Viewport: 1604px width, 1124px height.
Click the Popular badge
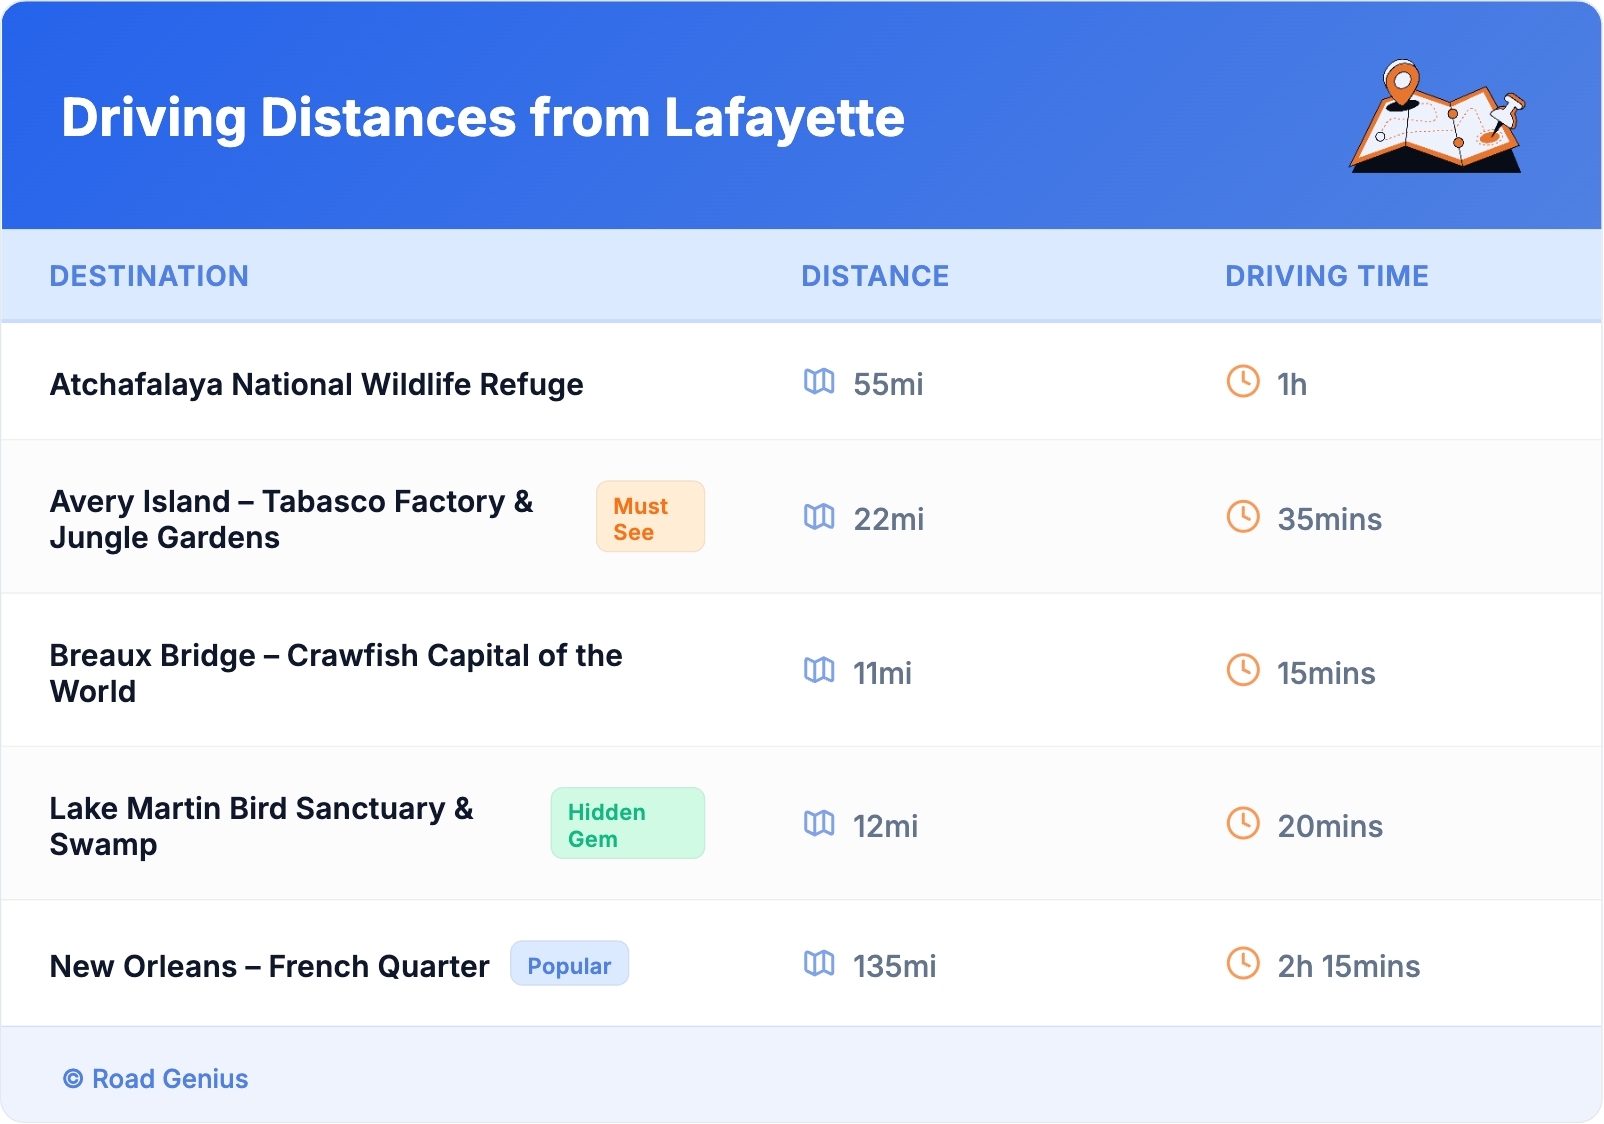(x=569, y=964)
